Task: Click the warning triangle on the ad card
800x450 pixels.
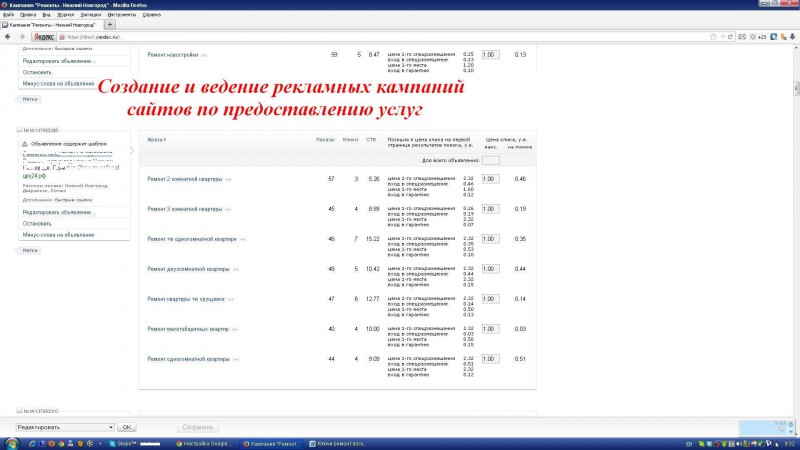Action: pyautogui.click(x=24, y=144)
